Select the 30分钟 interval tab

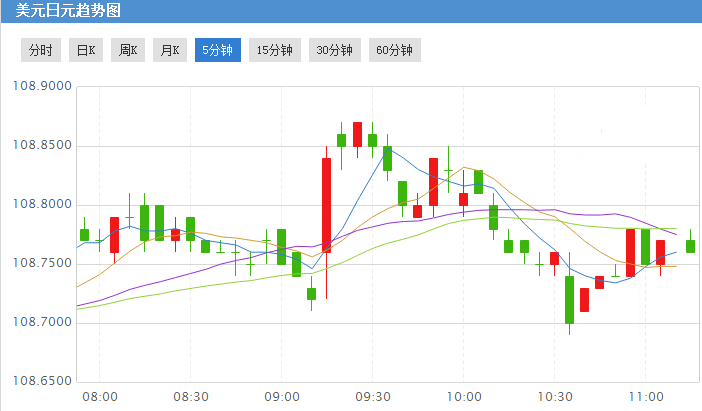click(x=334, y=50)
